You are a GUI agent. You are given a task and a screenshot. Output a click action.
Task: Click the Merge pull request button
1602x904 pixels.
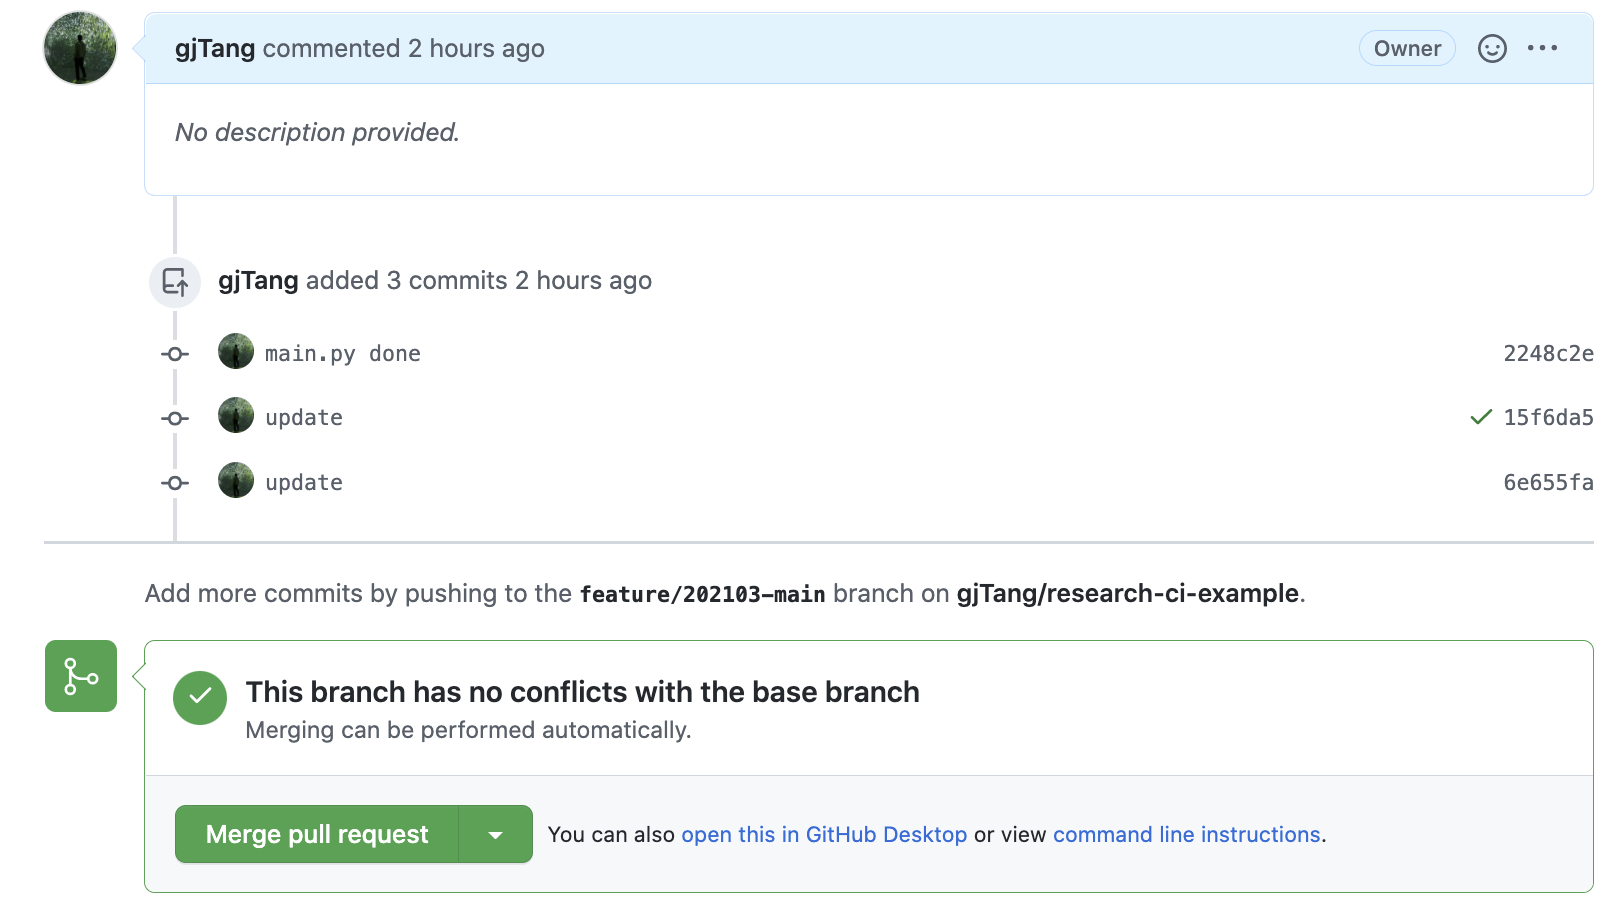pyautogui.click(x=317, y=834)
